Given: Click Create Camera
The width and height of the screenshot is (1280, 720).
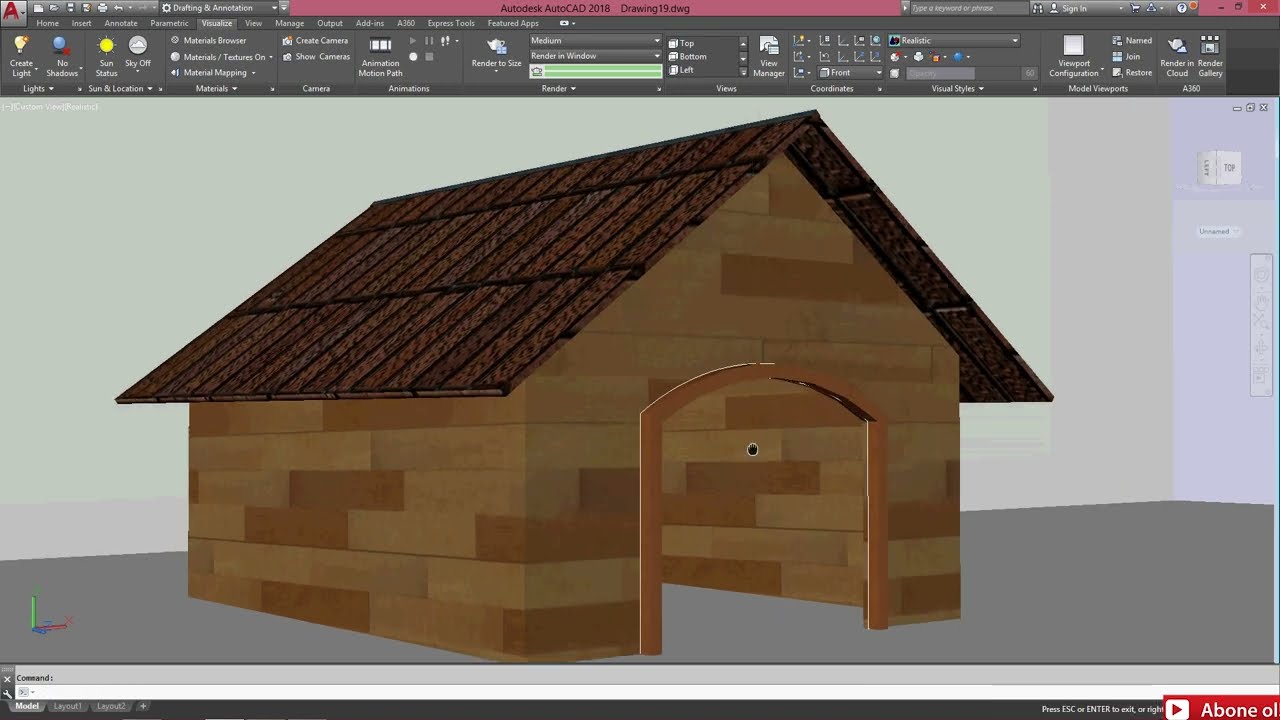Looking at the screenshot, I should (315, 41).
